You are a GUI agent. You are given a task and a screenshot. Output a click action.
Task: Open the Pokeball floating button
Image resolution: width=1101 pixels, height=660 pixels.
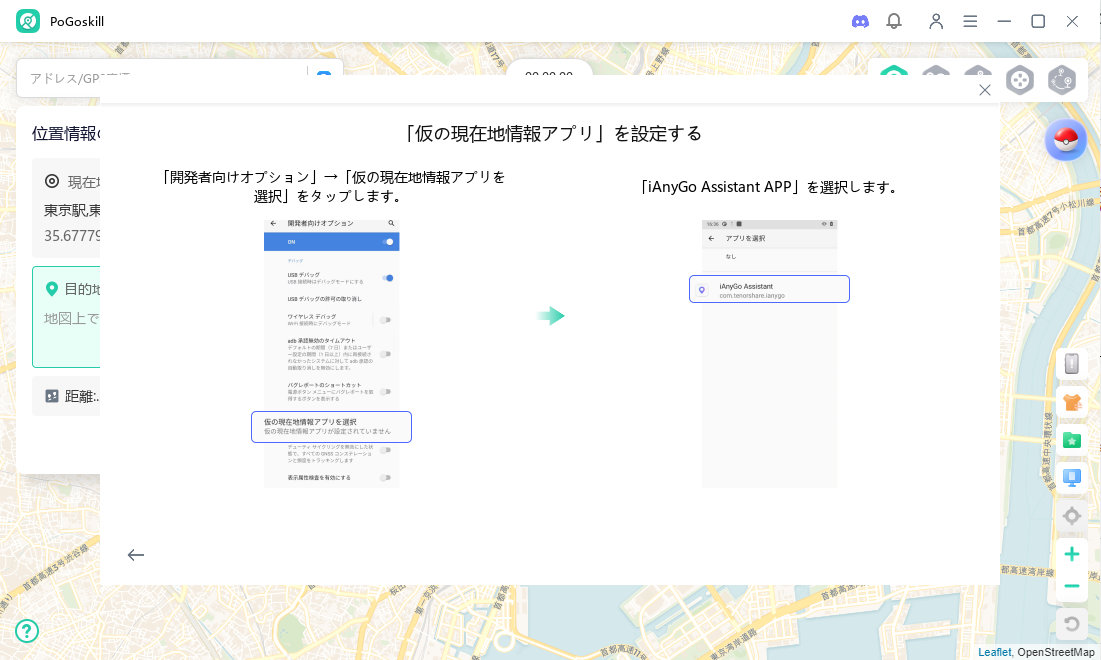pos(1065,140)
